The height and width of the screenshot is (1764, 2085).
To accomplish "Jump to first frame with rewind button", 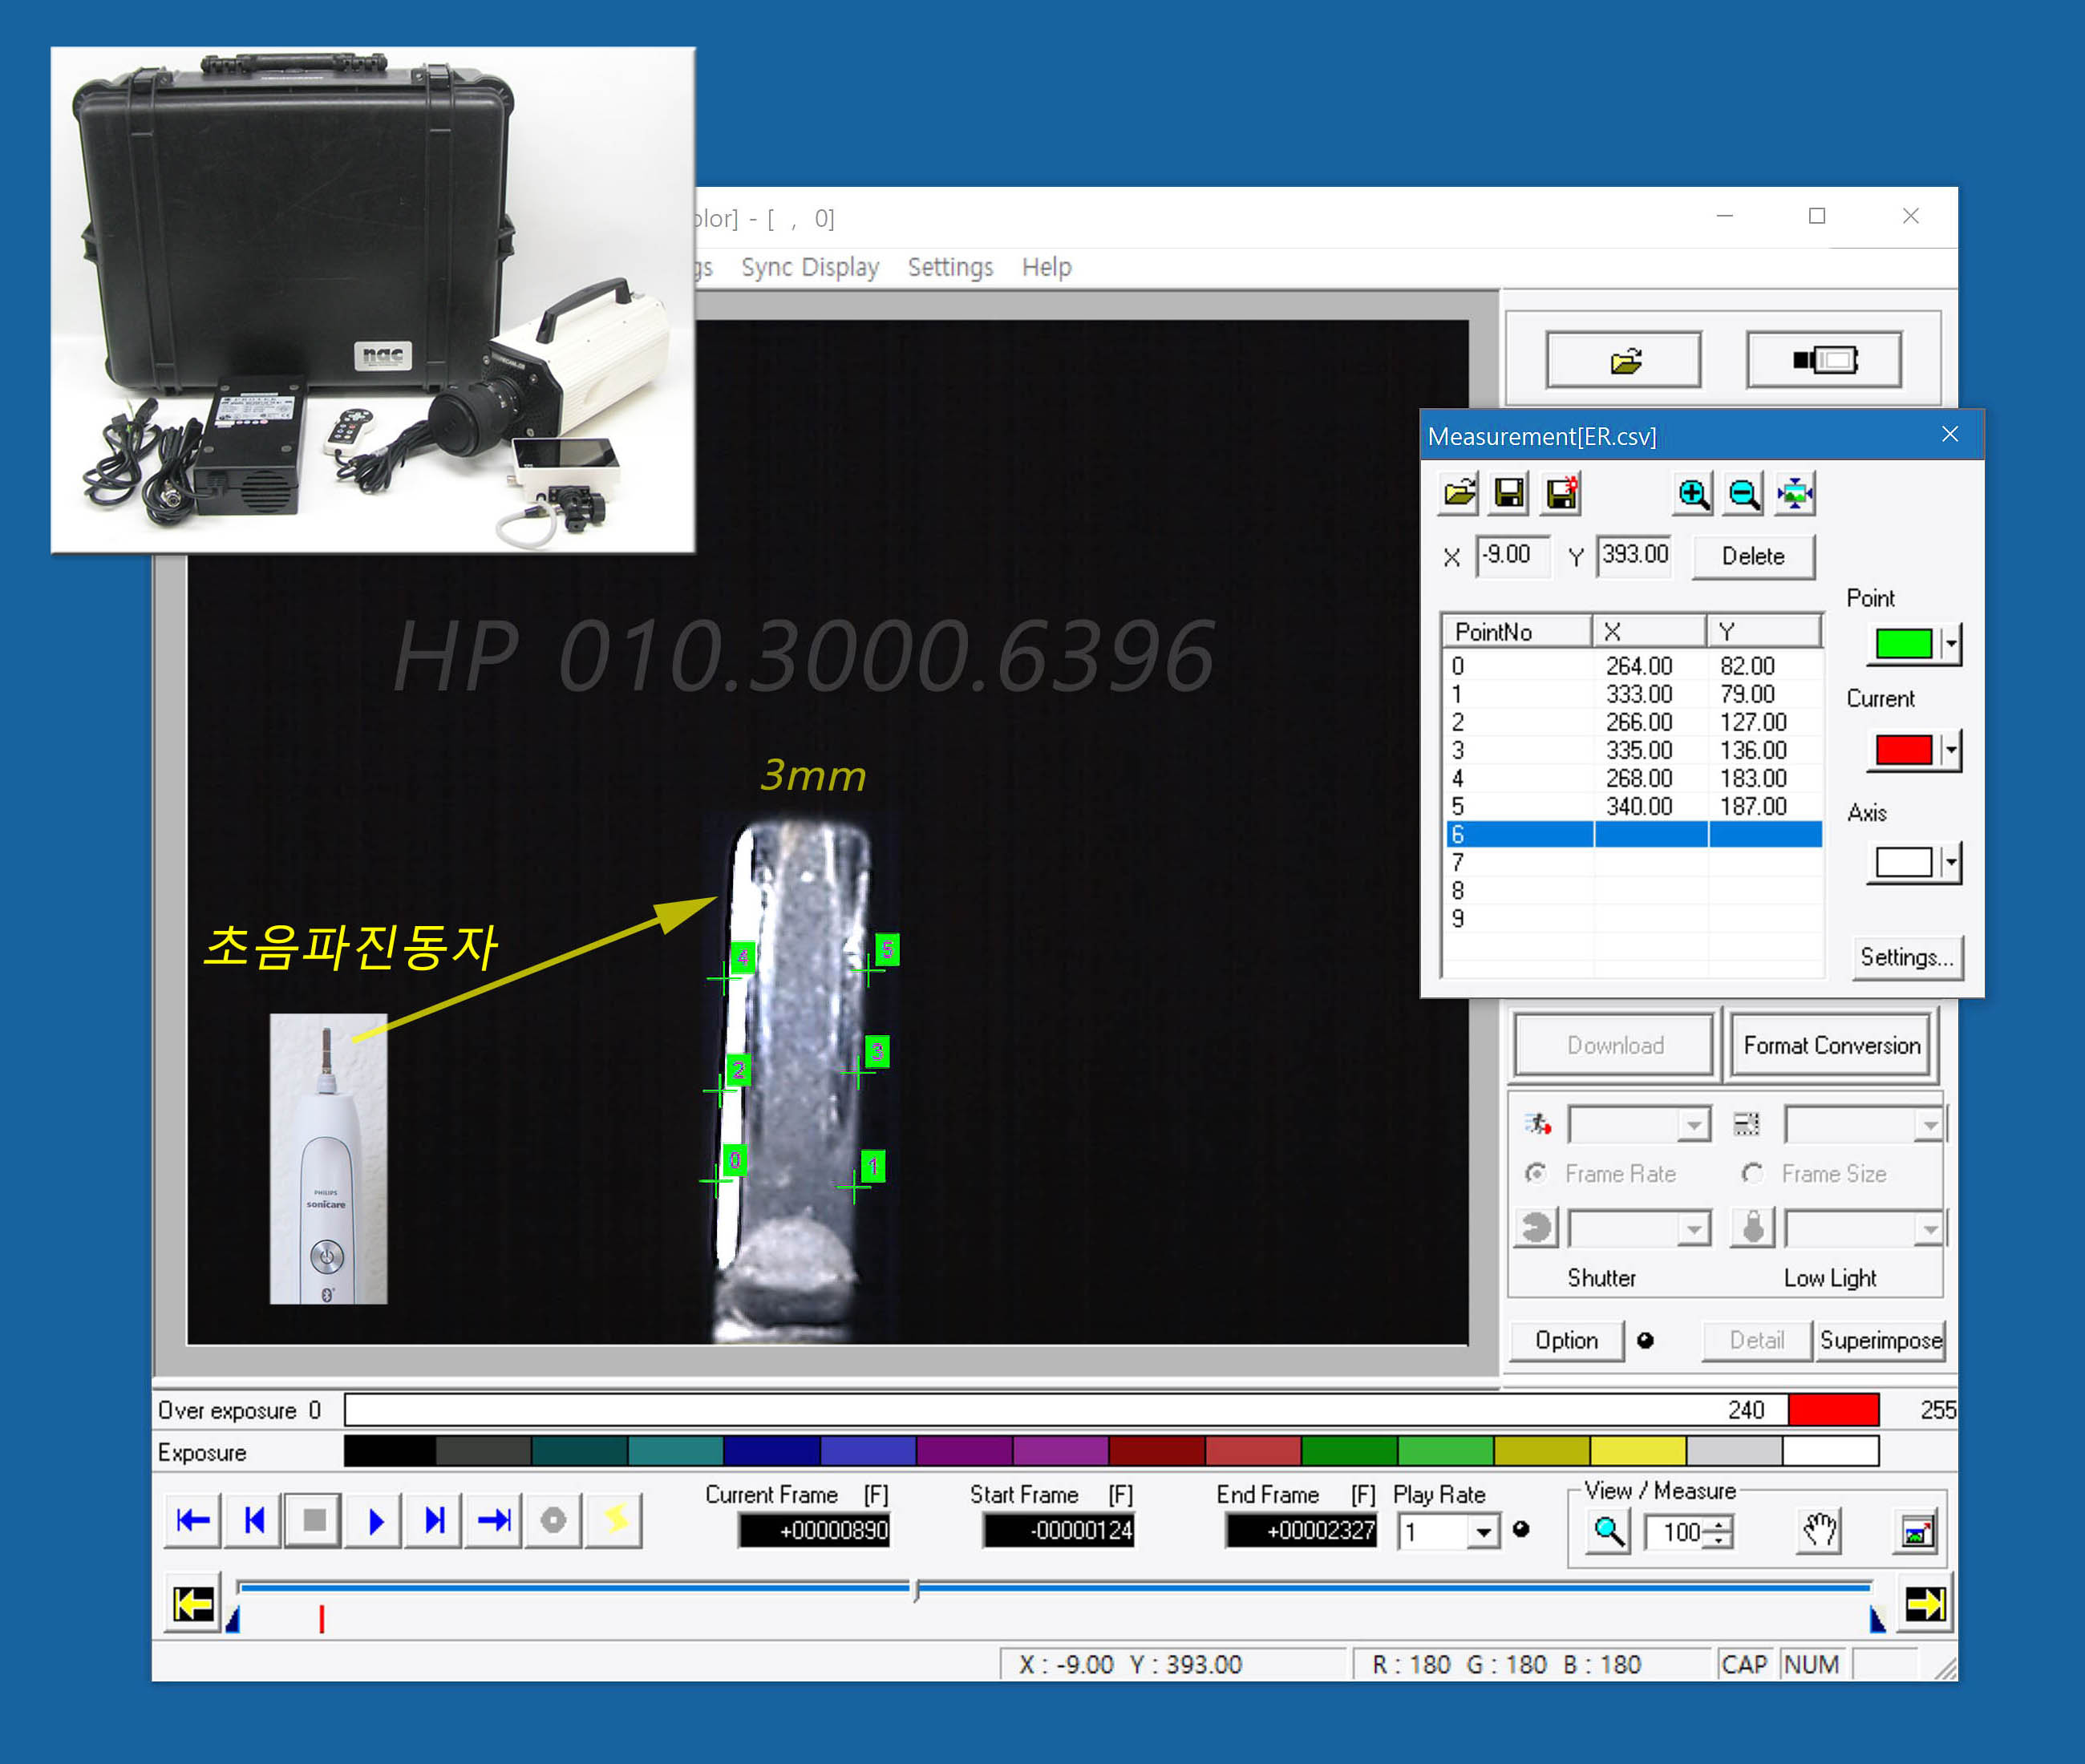I will click(x=193, y=1521).
